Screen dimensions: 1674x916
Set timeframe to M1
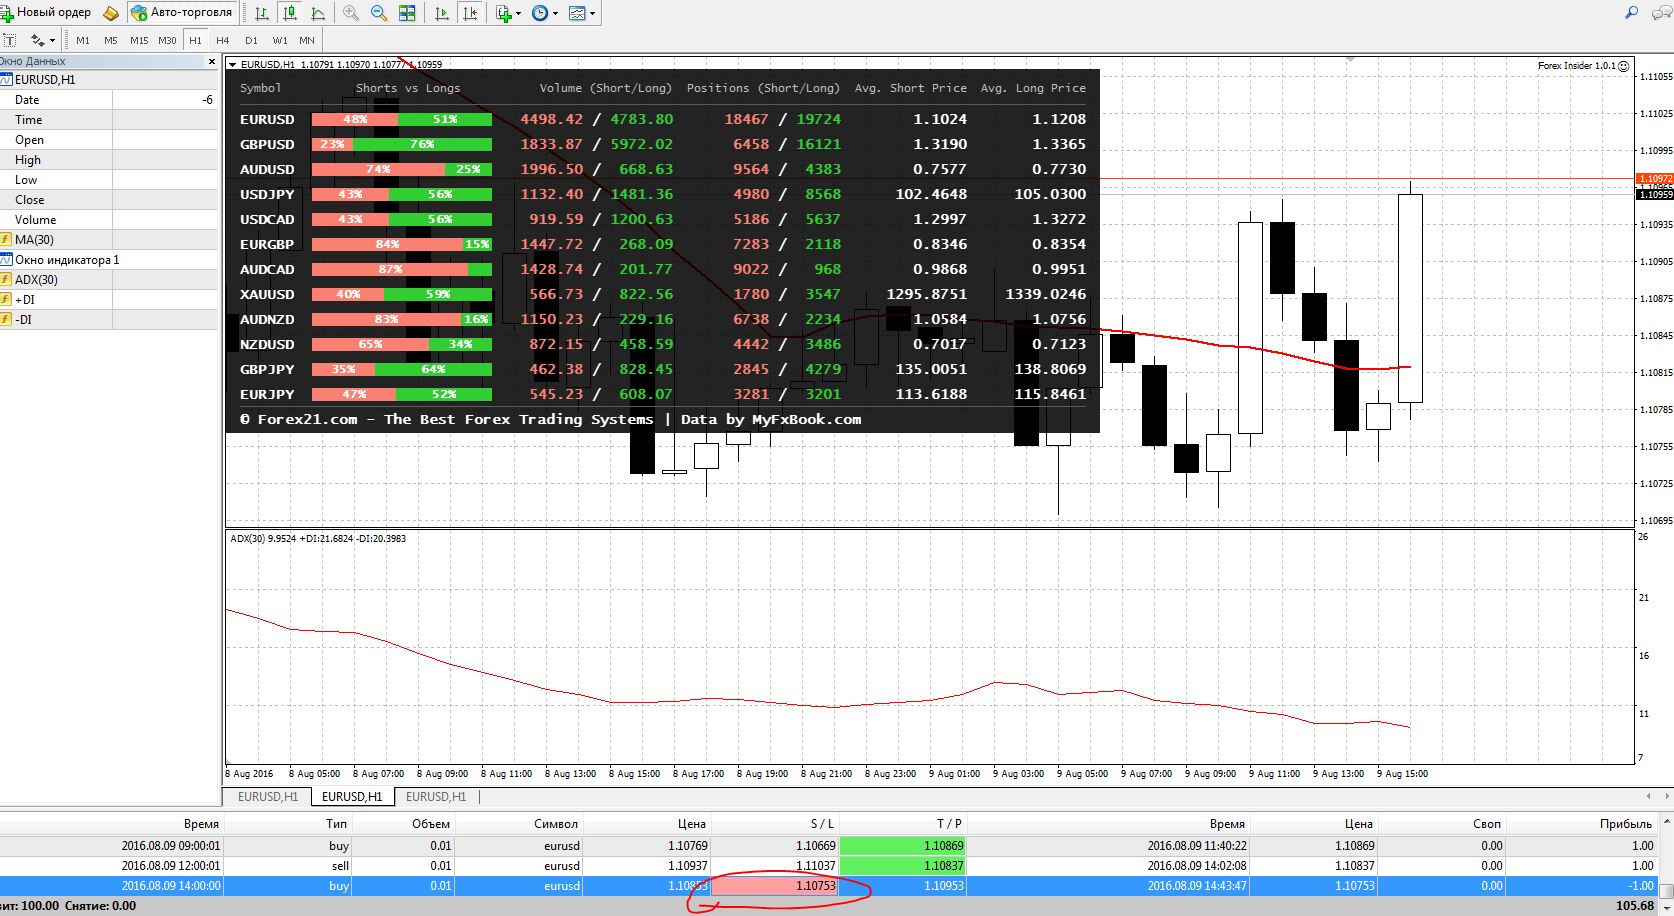(x=83, y=40)
